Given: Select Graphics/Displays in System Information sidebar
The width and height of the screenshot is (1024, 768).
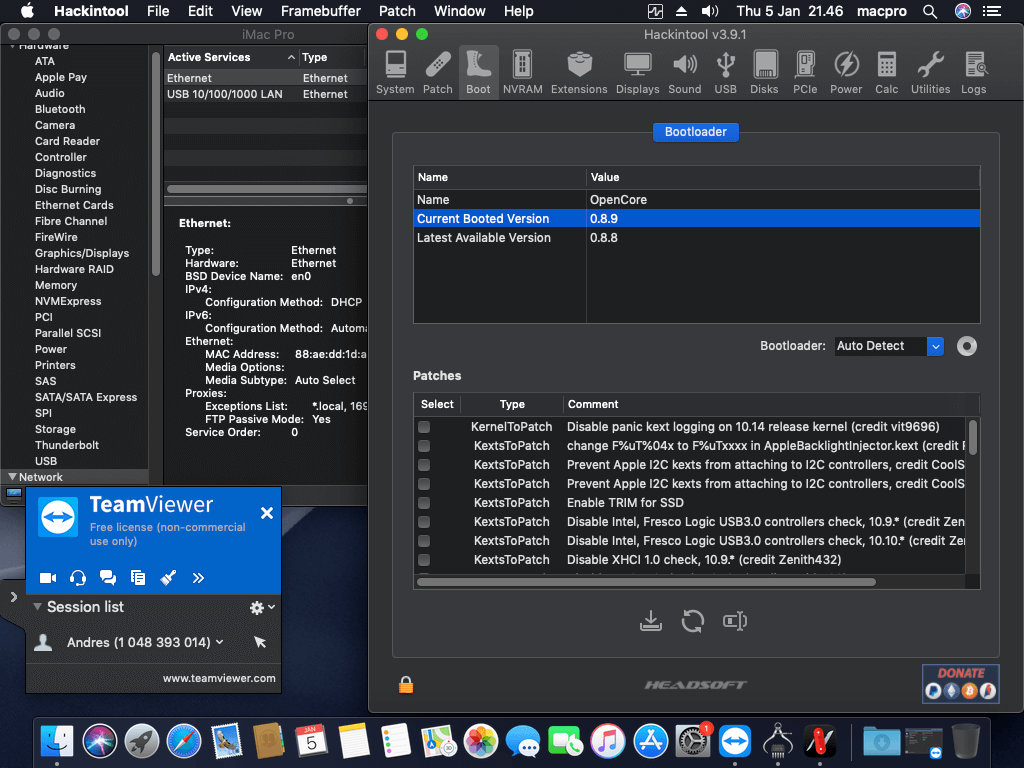Looking at the screenshot, I should [82, 253].
